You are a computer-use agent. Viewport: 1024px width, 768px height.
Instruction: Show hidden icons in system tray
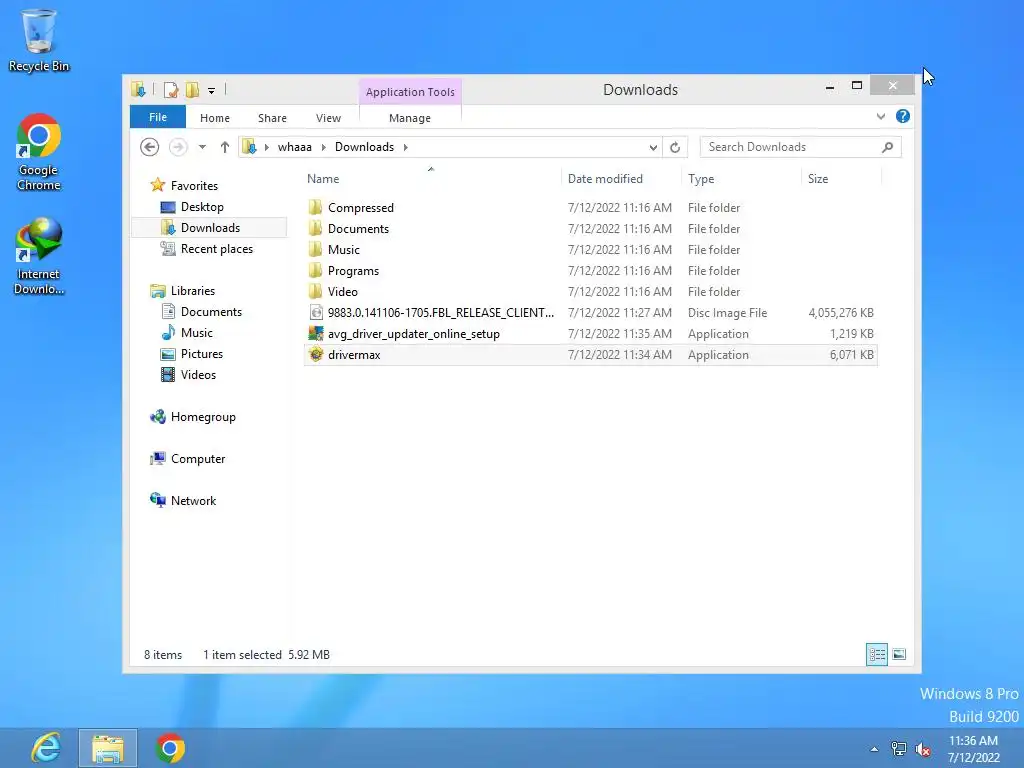tap(874, 750)
